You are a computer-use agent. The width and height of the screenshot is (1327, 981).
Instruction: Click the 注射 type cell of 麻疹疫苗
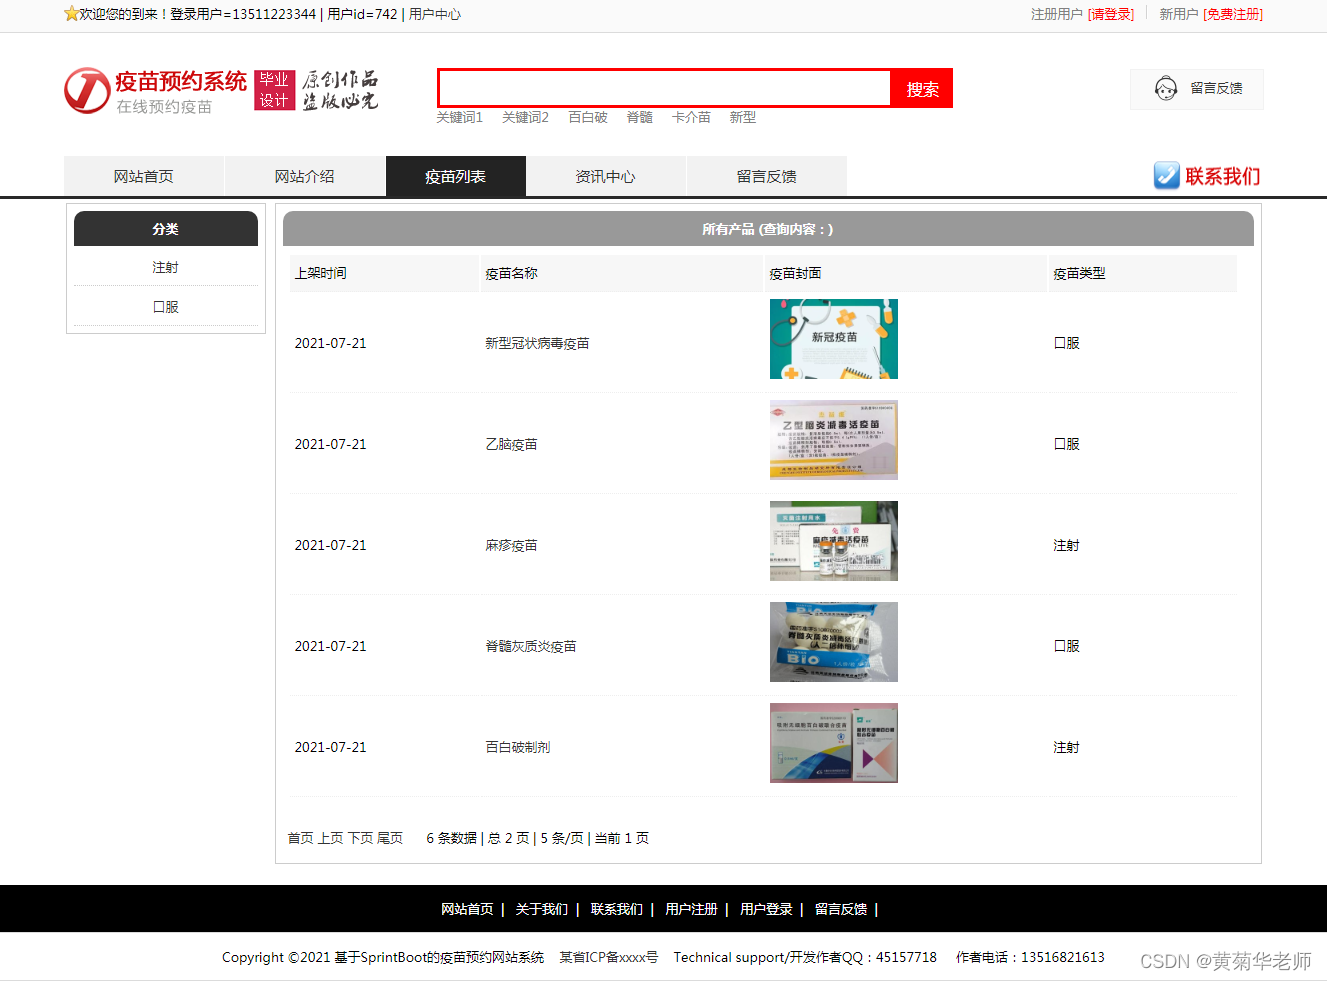(1067, 545)
